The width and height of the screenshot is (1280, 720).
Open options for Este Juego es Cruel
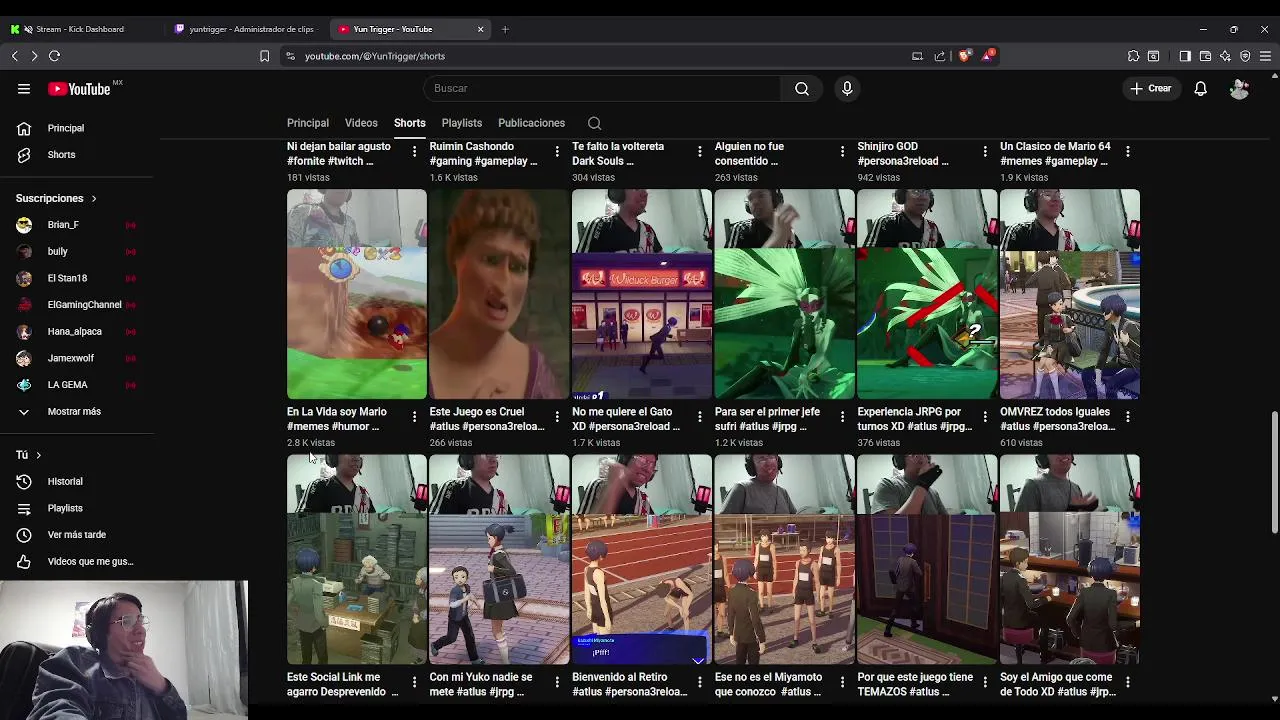click(557, 416)
